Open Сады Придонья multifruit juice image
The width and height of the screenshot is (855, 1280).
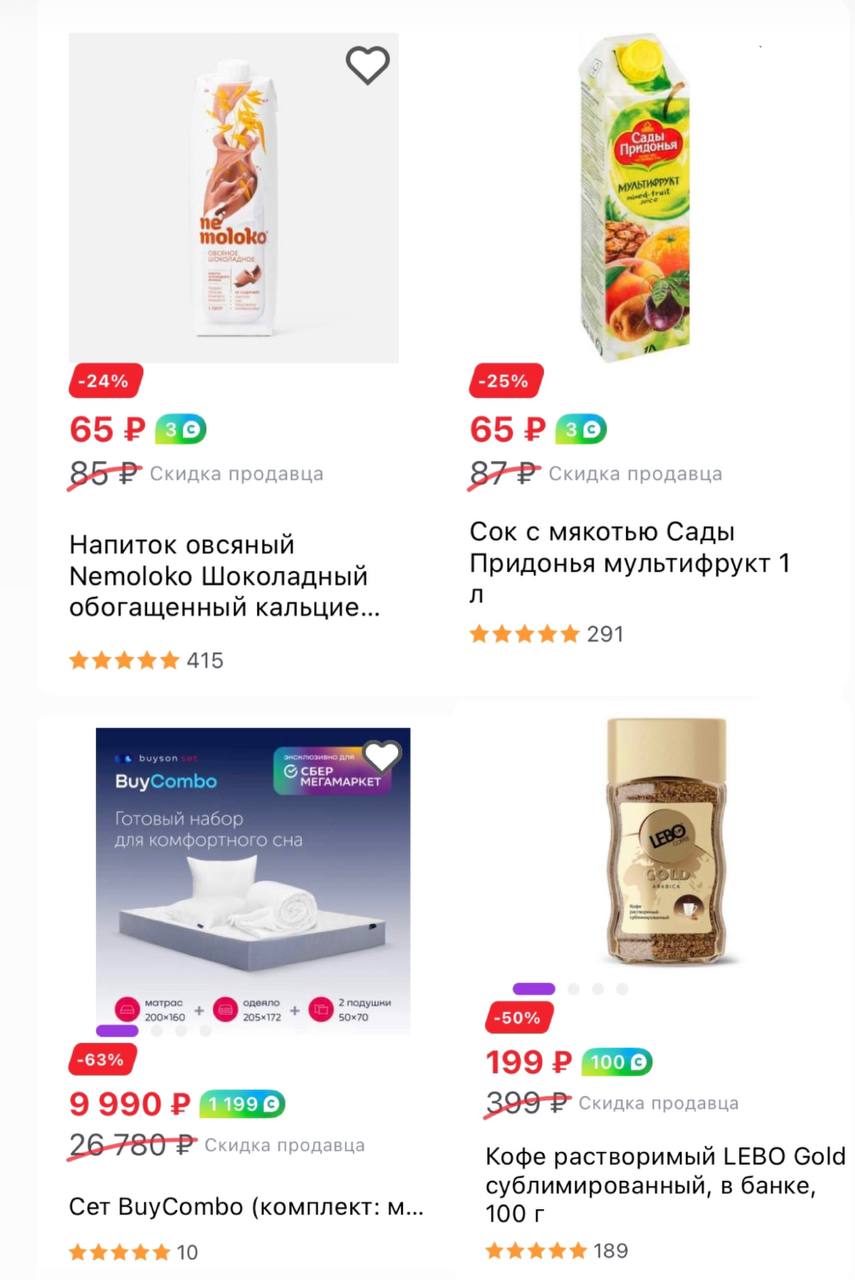tap(636, 198)
